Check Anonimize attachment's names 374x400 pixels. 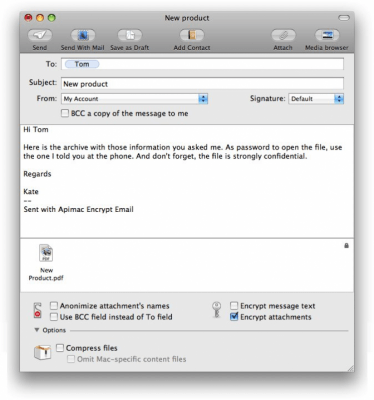pos(54,306)
